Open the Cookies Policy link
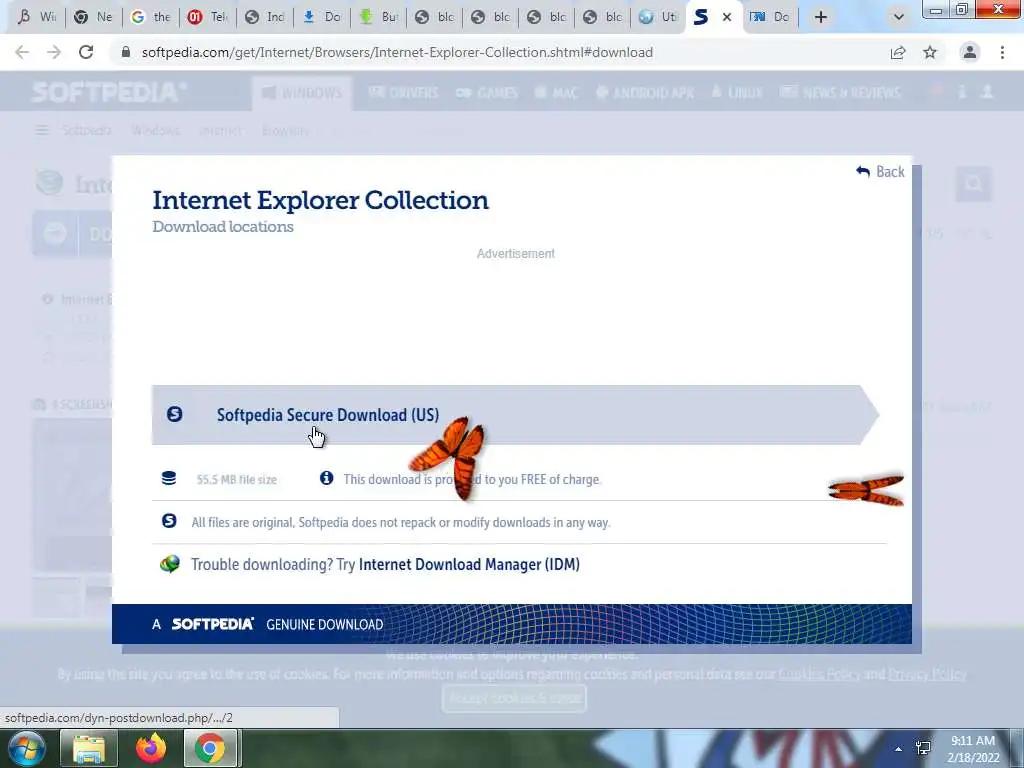This screenshot has height=768, width=1024. point(819,674)
